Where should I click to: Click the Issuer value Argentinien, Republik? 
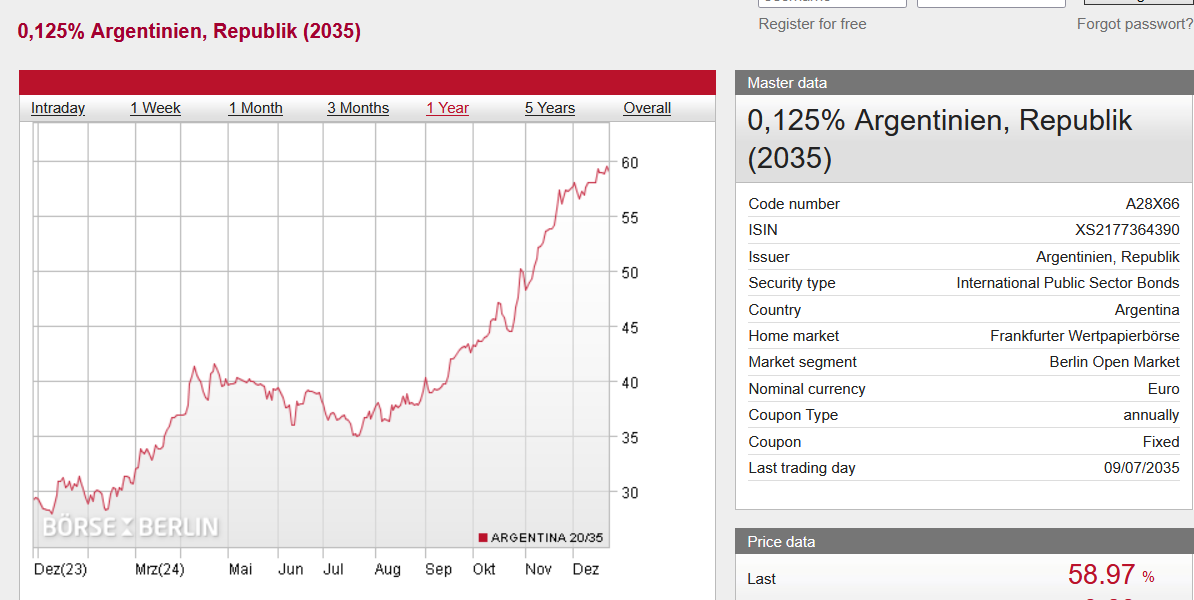1108,257
